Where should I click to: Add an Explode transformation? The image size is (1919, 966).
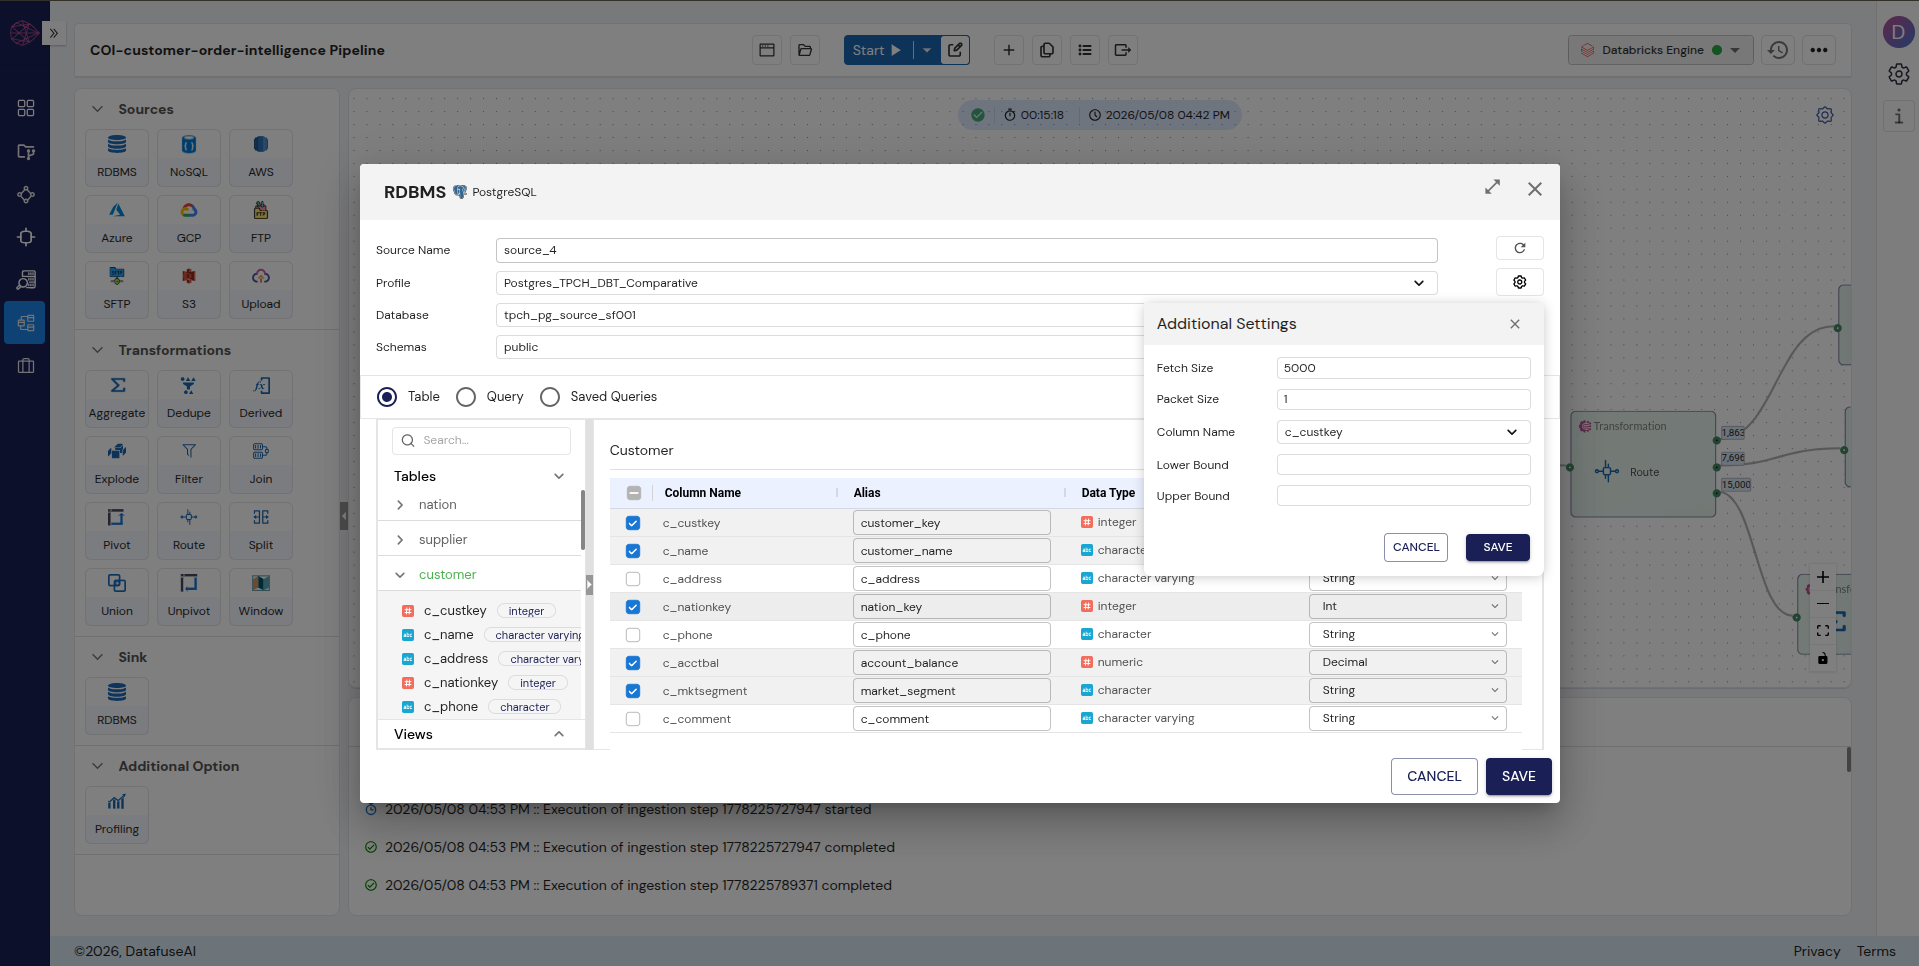[117, 463]
